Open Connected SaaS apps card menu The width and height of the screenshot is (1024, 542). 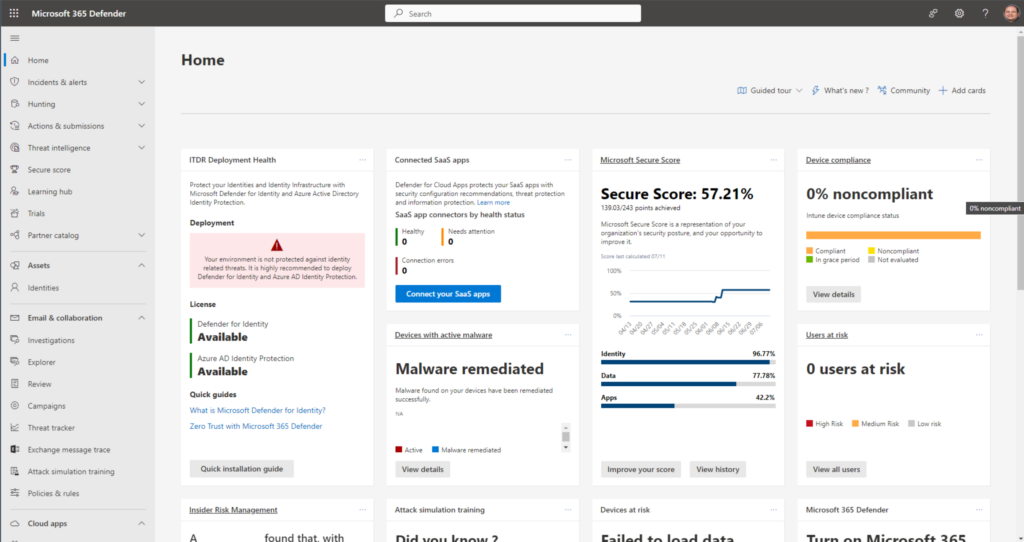(x=568, y=160)
